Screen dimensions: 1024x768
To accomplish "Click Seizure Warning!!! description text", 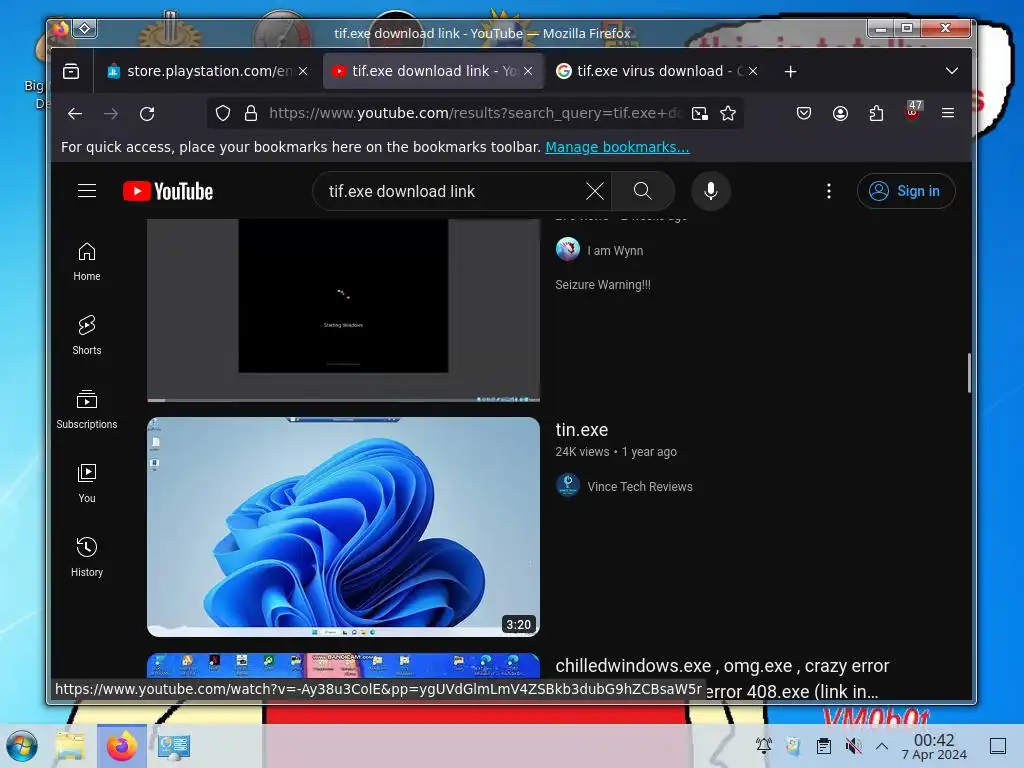I will pos(603,285).
